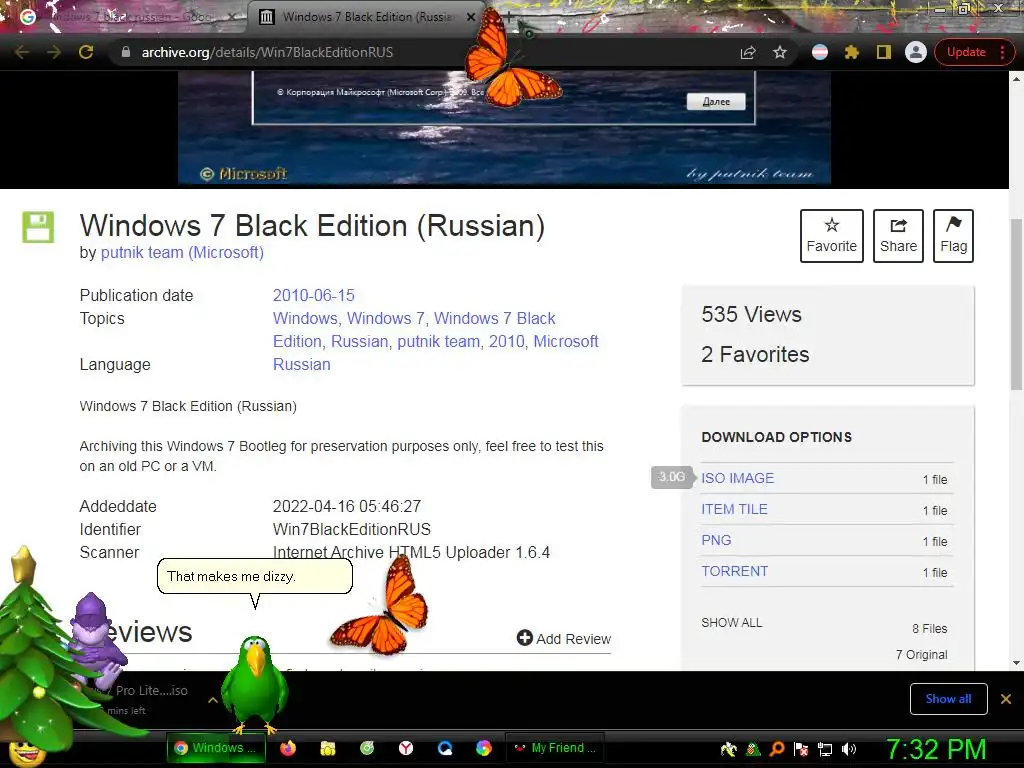1024x768 pixels.
Task: Go back using the browser back arrow
Action: (22, 52)
